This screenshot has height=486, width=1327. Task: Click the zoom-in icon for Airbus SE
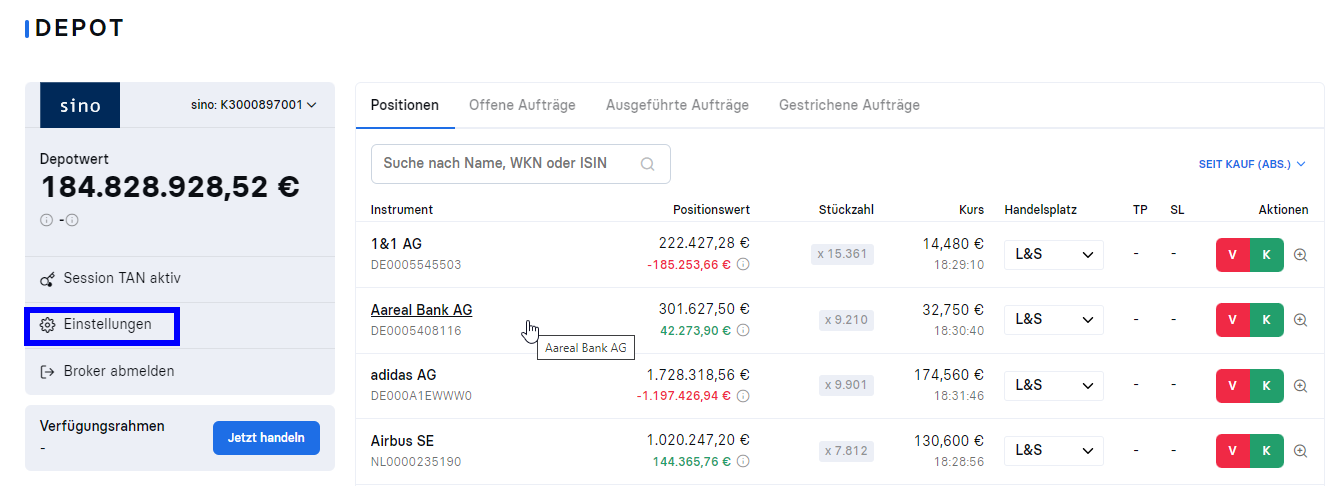pos(1300,451)
